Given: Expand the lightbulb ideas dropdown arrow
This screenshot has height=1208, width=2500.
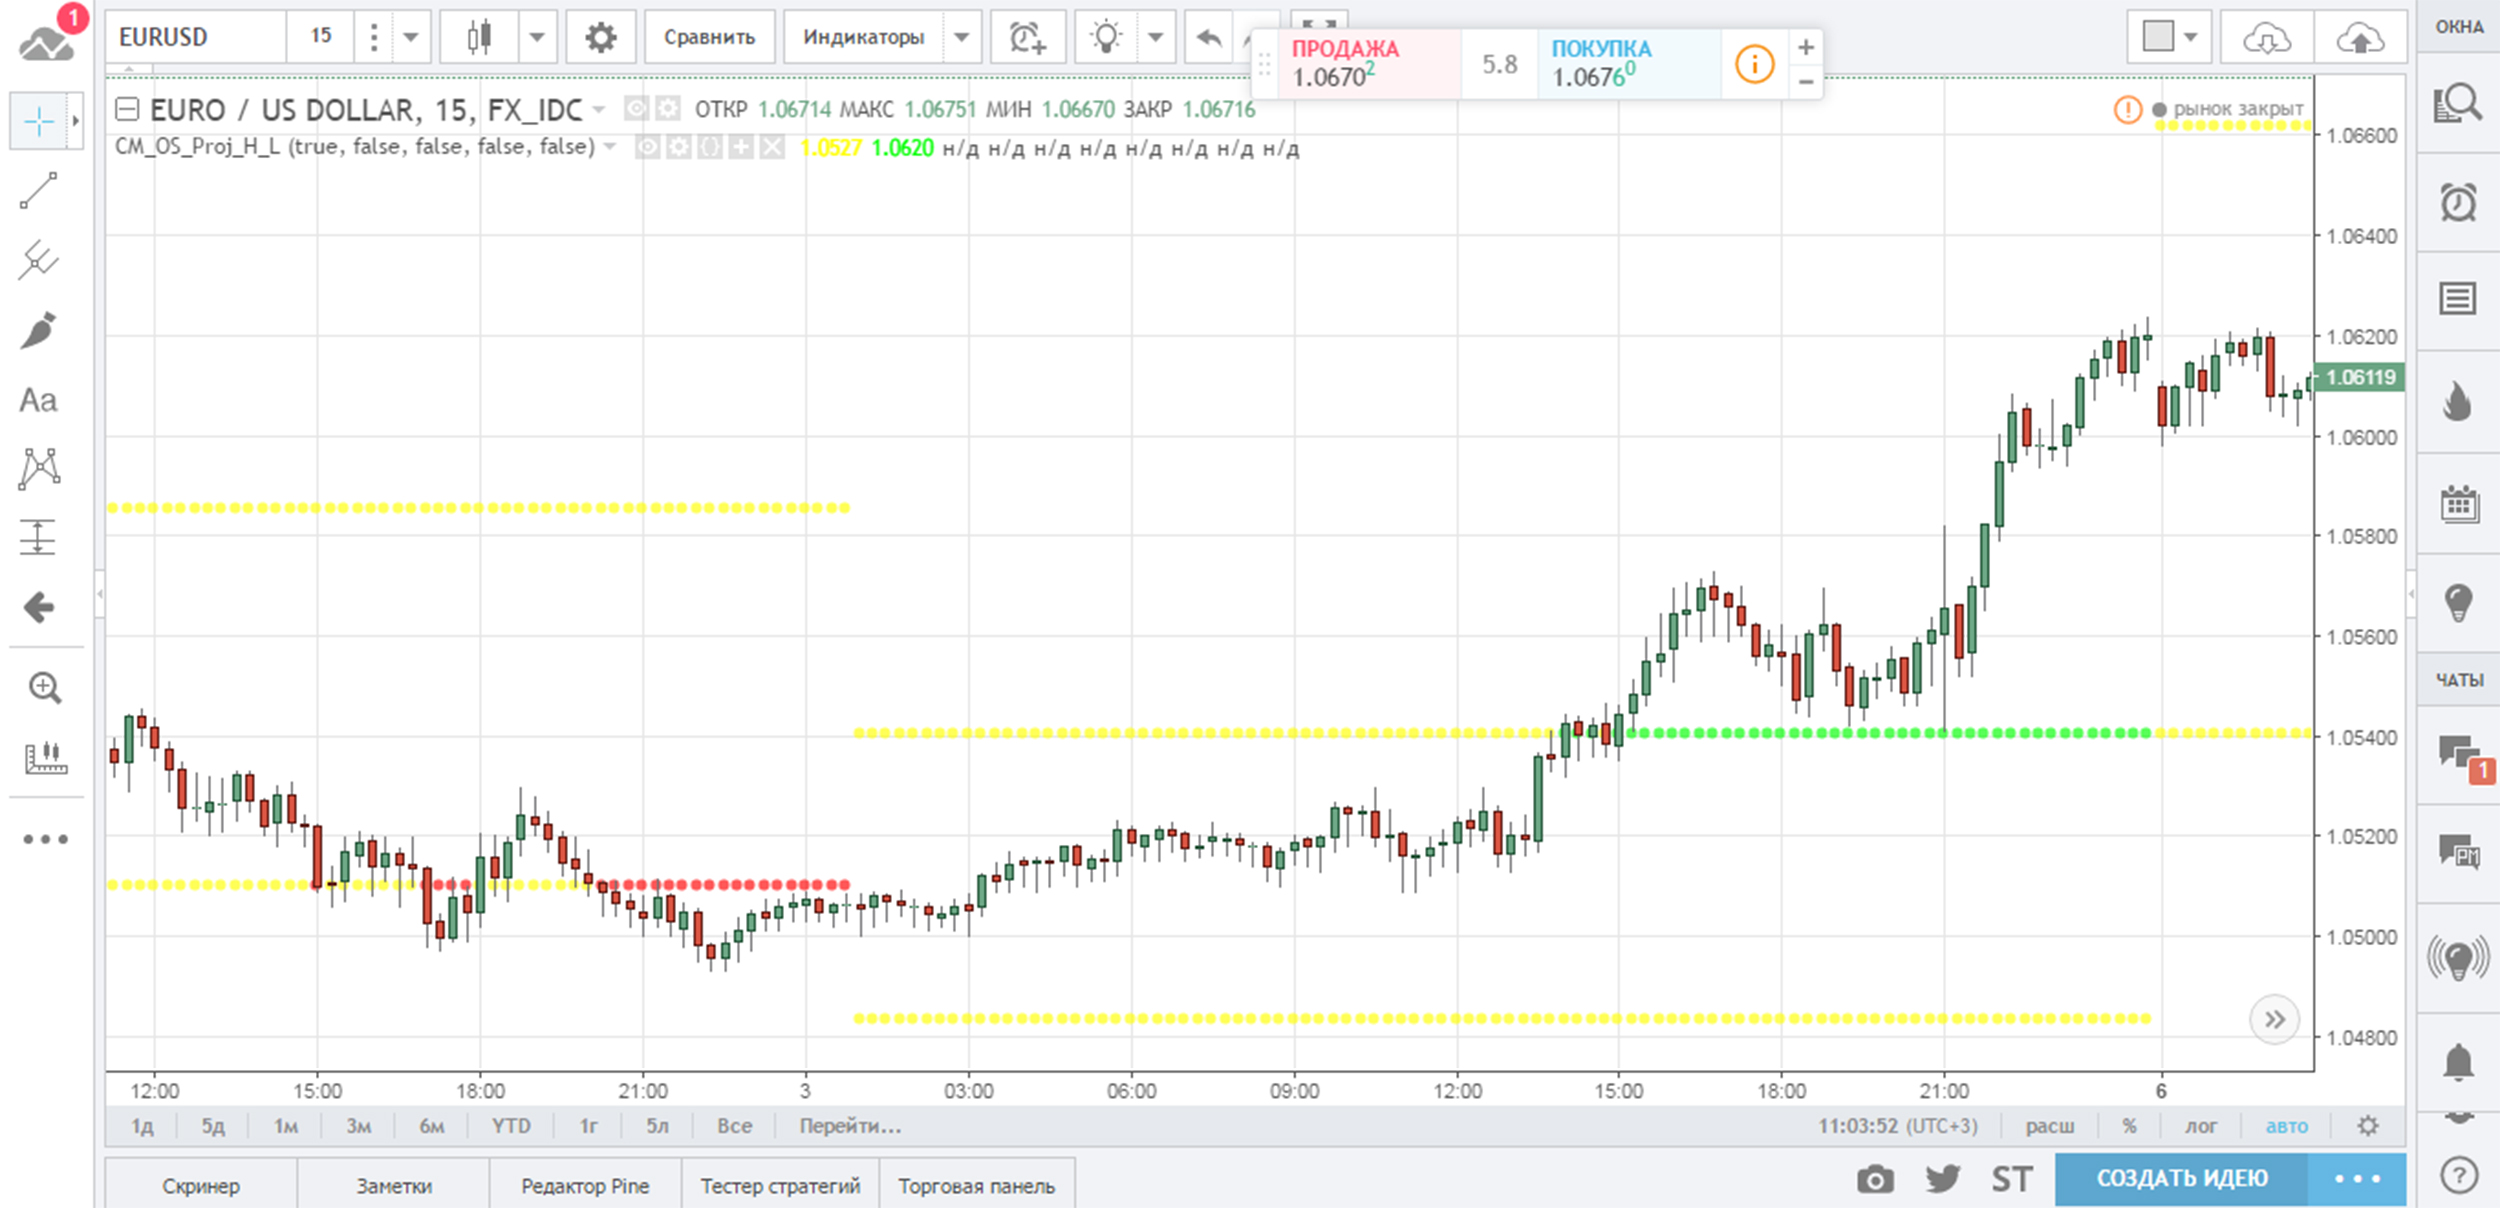Looking at the screenshot, I should [x=1156, y=38].
